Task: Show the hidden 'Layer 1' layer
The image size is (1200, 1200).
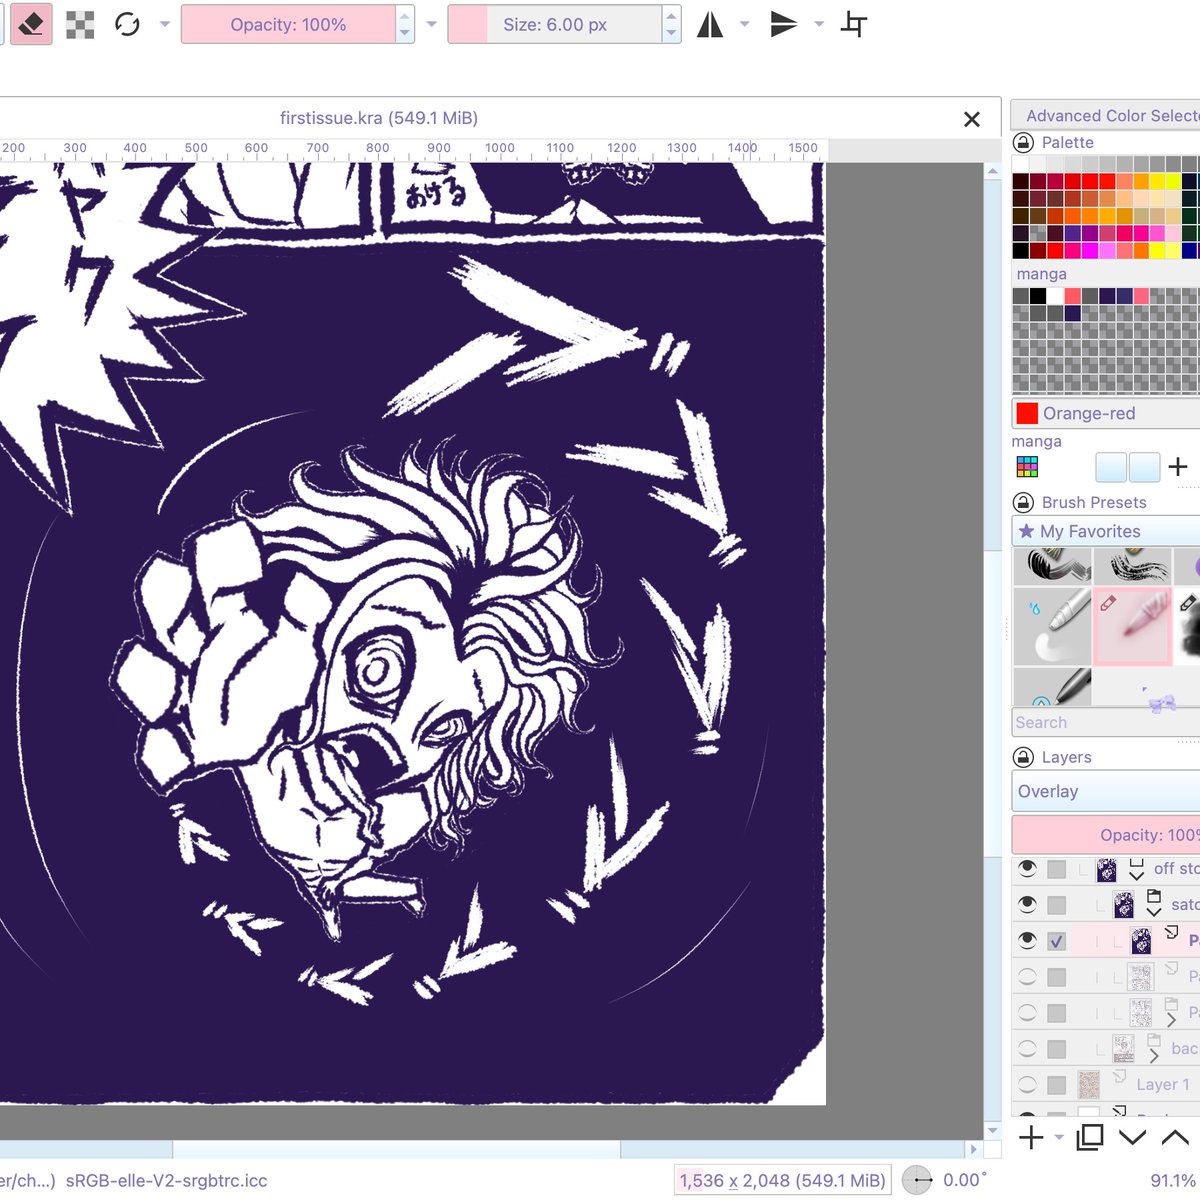Action: tap(1027, 1085)
